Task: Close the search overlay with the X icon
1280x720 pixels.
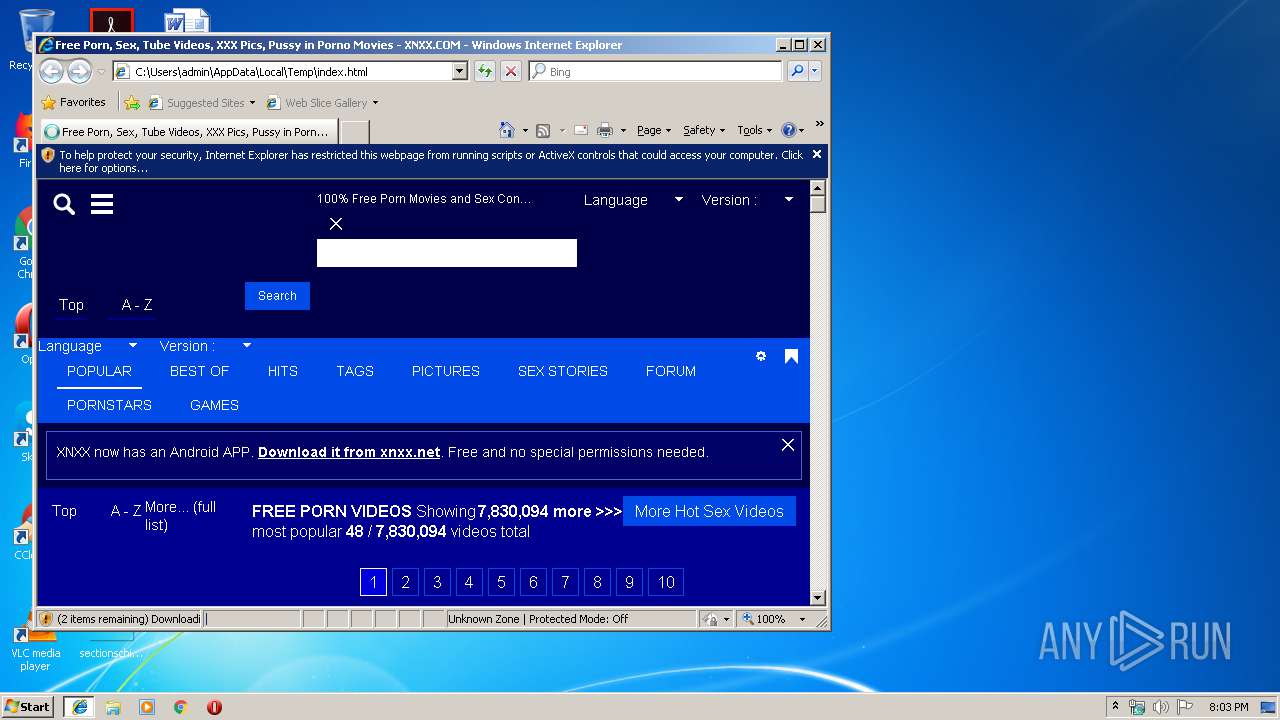Action: click(336, 224)
